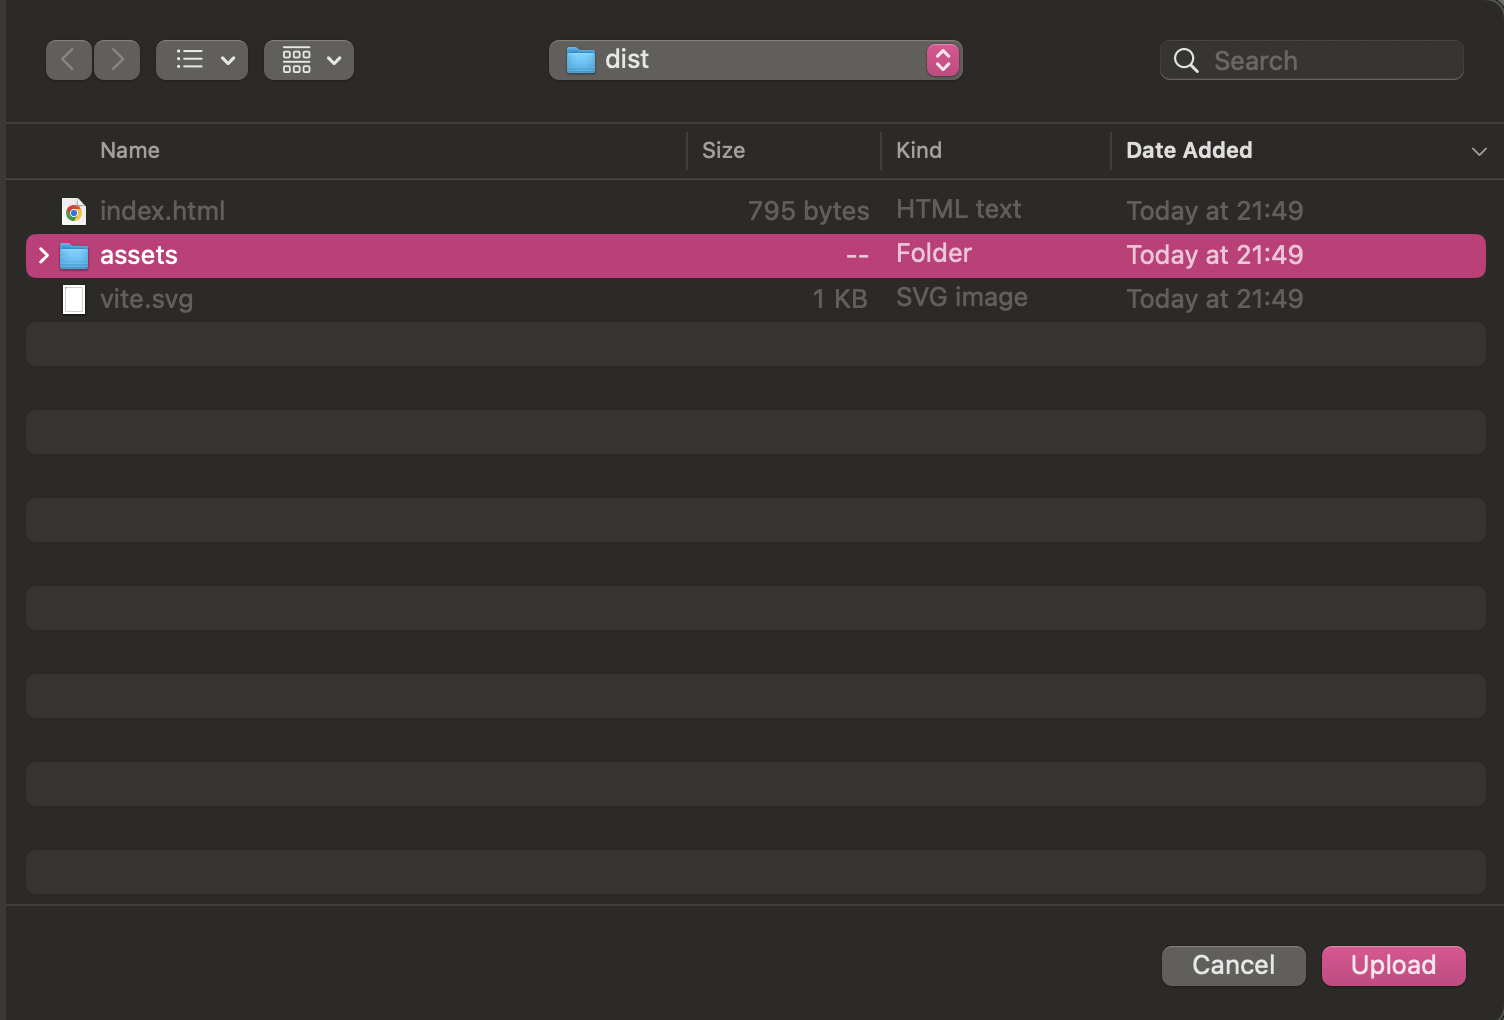The height and width of the screenshot is (1020, 1504).
Task: Click the list view icon
Action: coord(189,60)
